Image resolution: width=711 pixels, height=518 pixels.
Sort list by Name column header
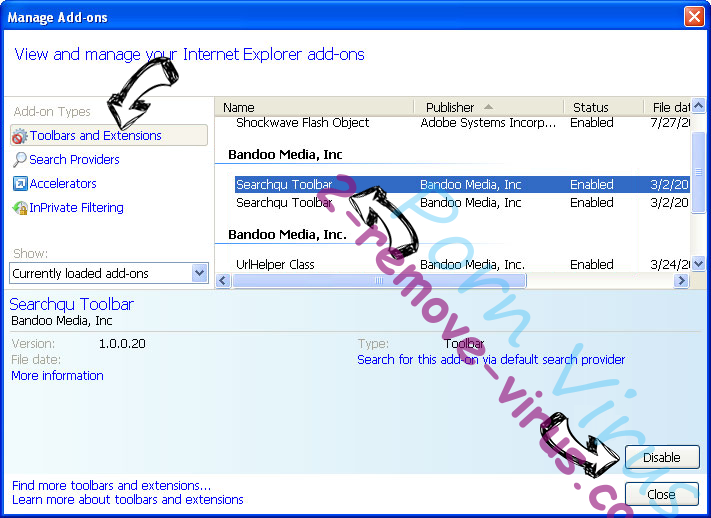pos(315,108)
